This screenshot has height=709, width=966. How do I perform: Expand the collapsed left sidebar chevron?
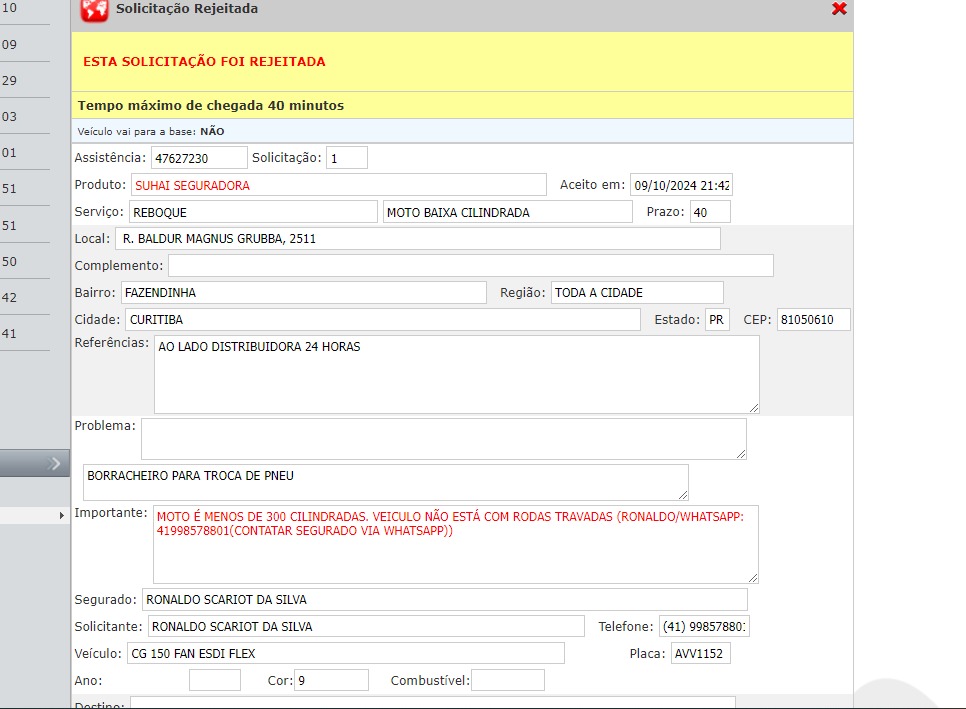[55, 463]
